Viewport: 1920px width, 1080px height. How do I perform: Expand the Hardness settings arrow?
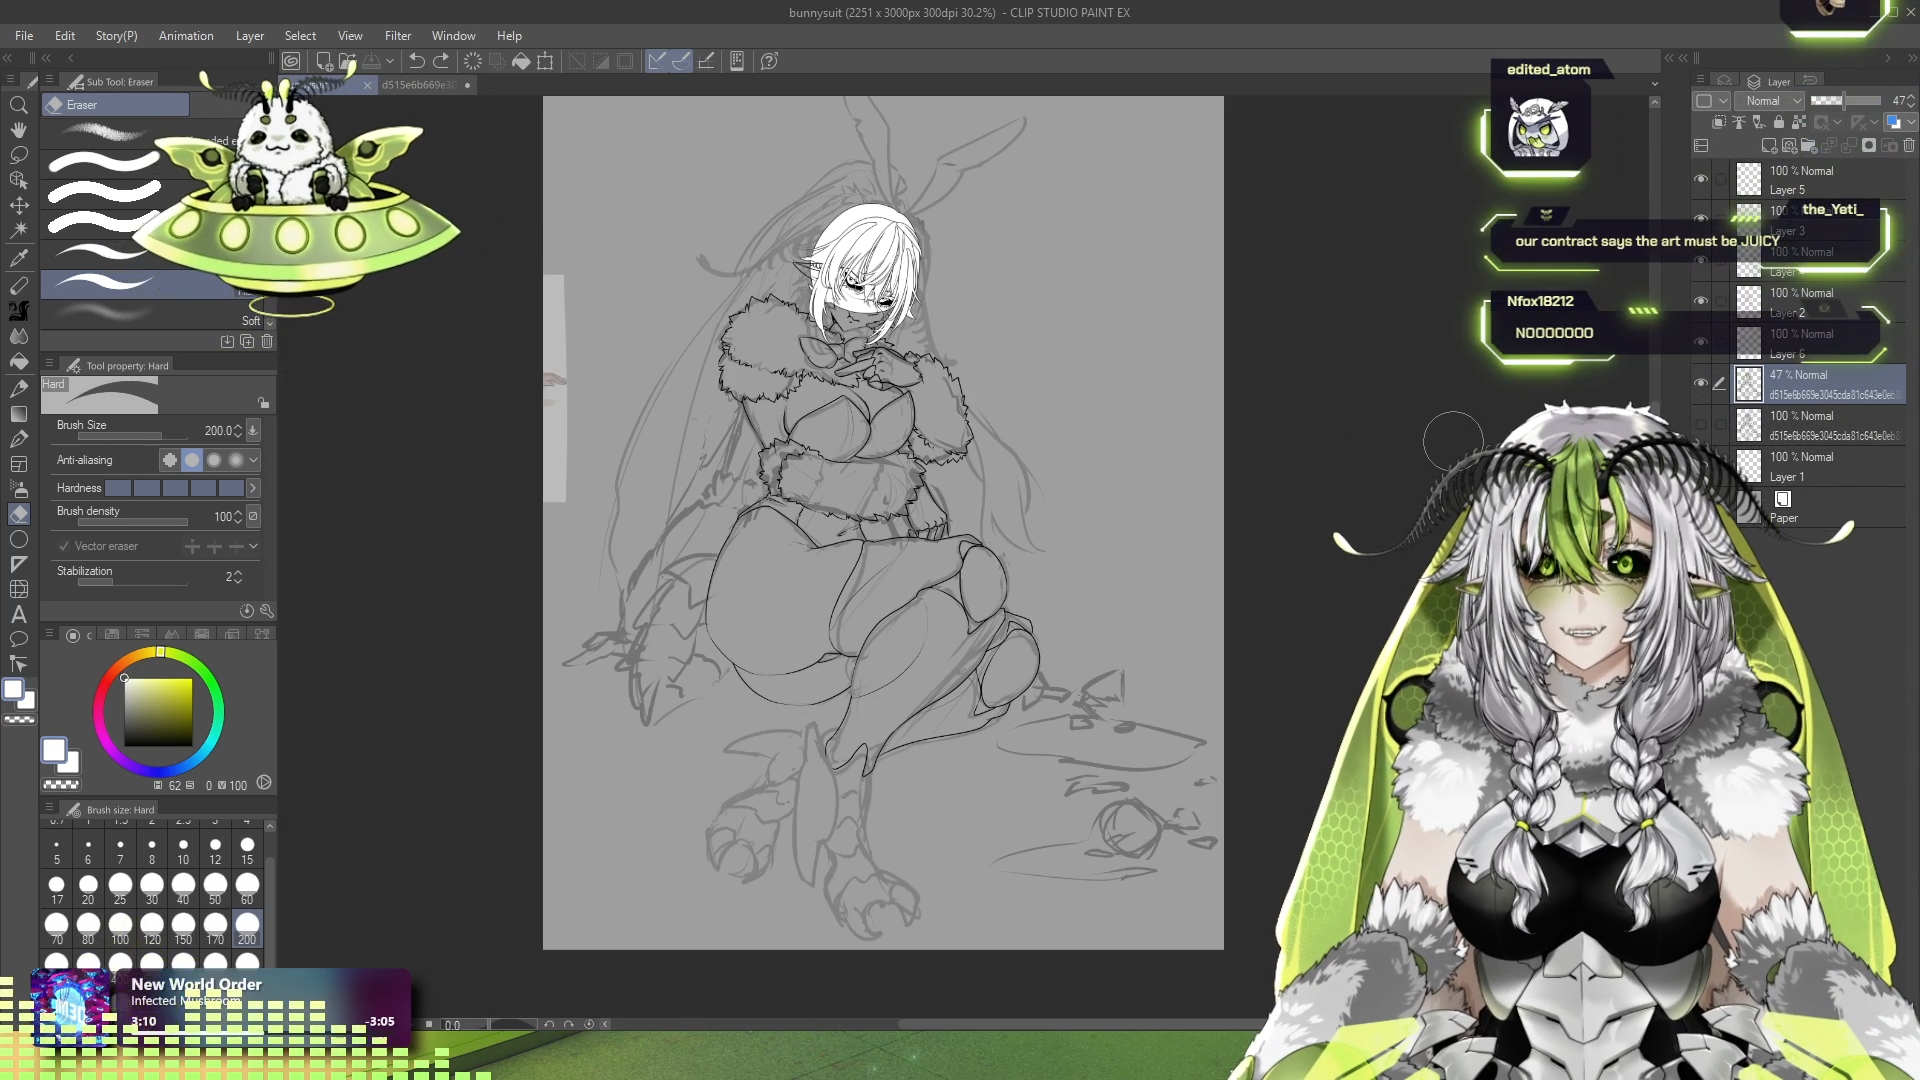click(253, 488)
